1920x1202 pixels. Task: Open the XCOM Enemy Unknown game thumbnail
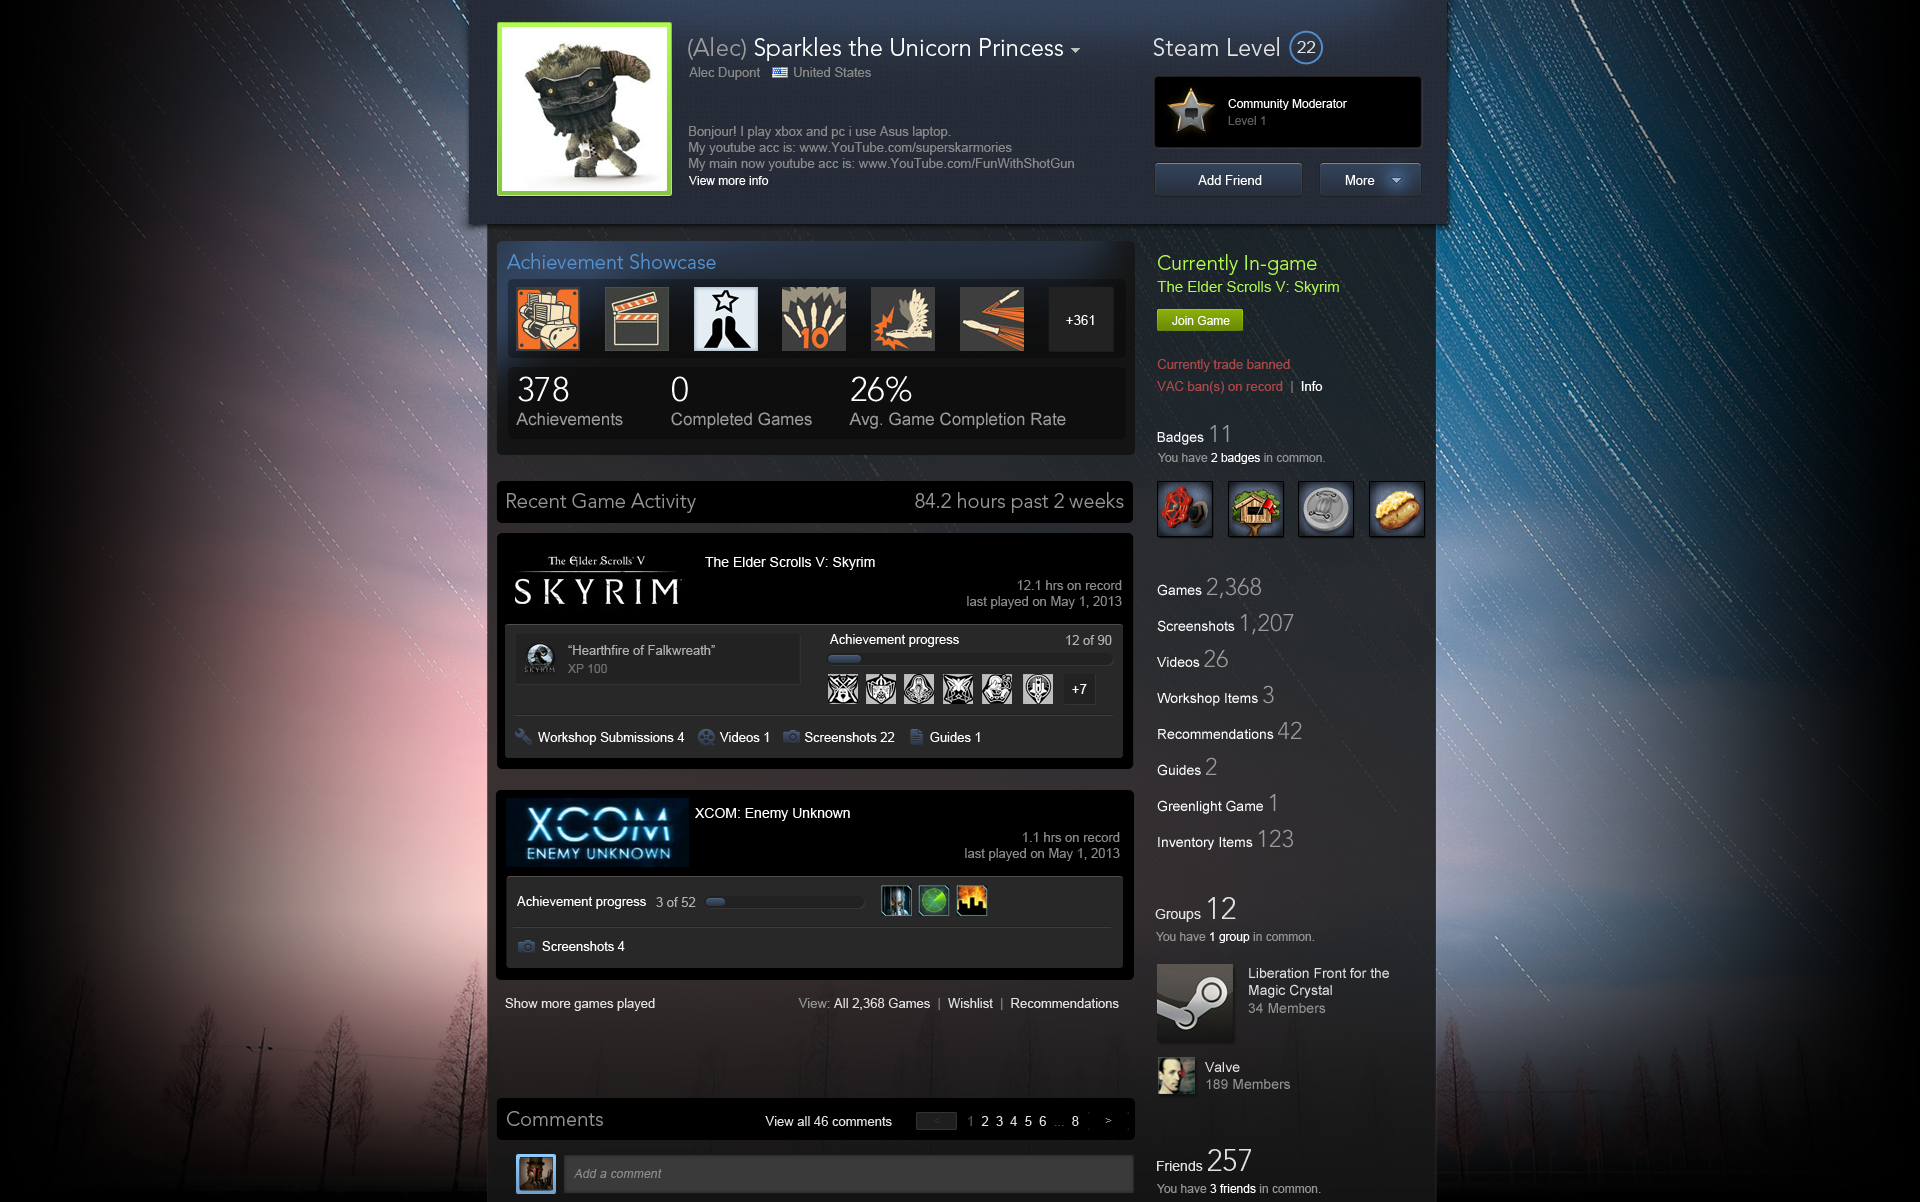(x=598, y=832)
